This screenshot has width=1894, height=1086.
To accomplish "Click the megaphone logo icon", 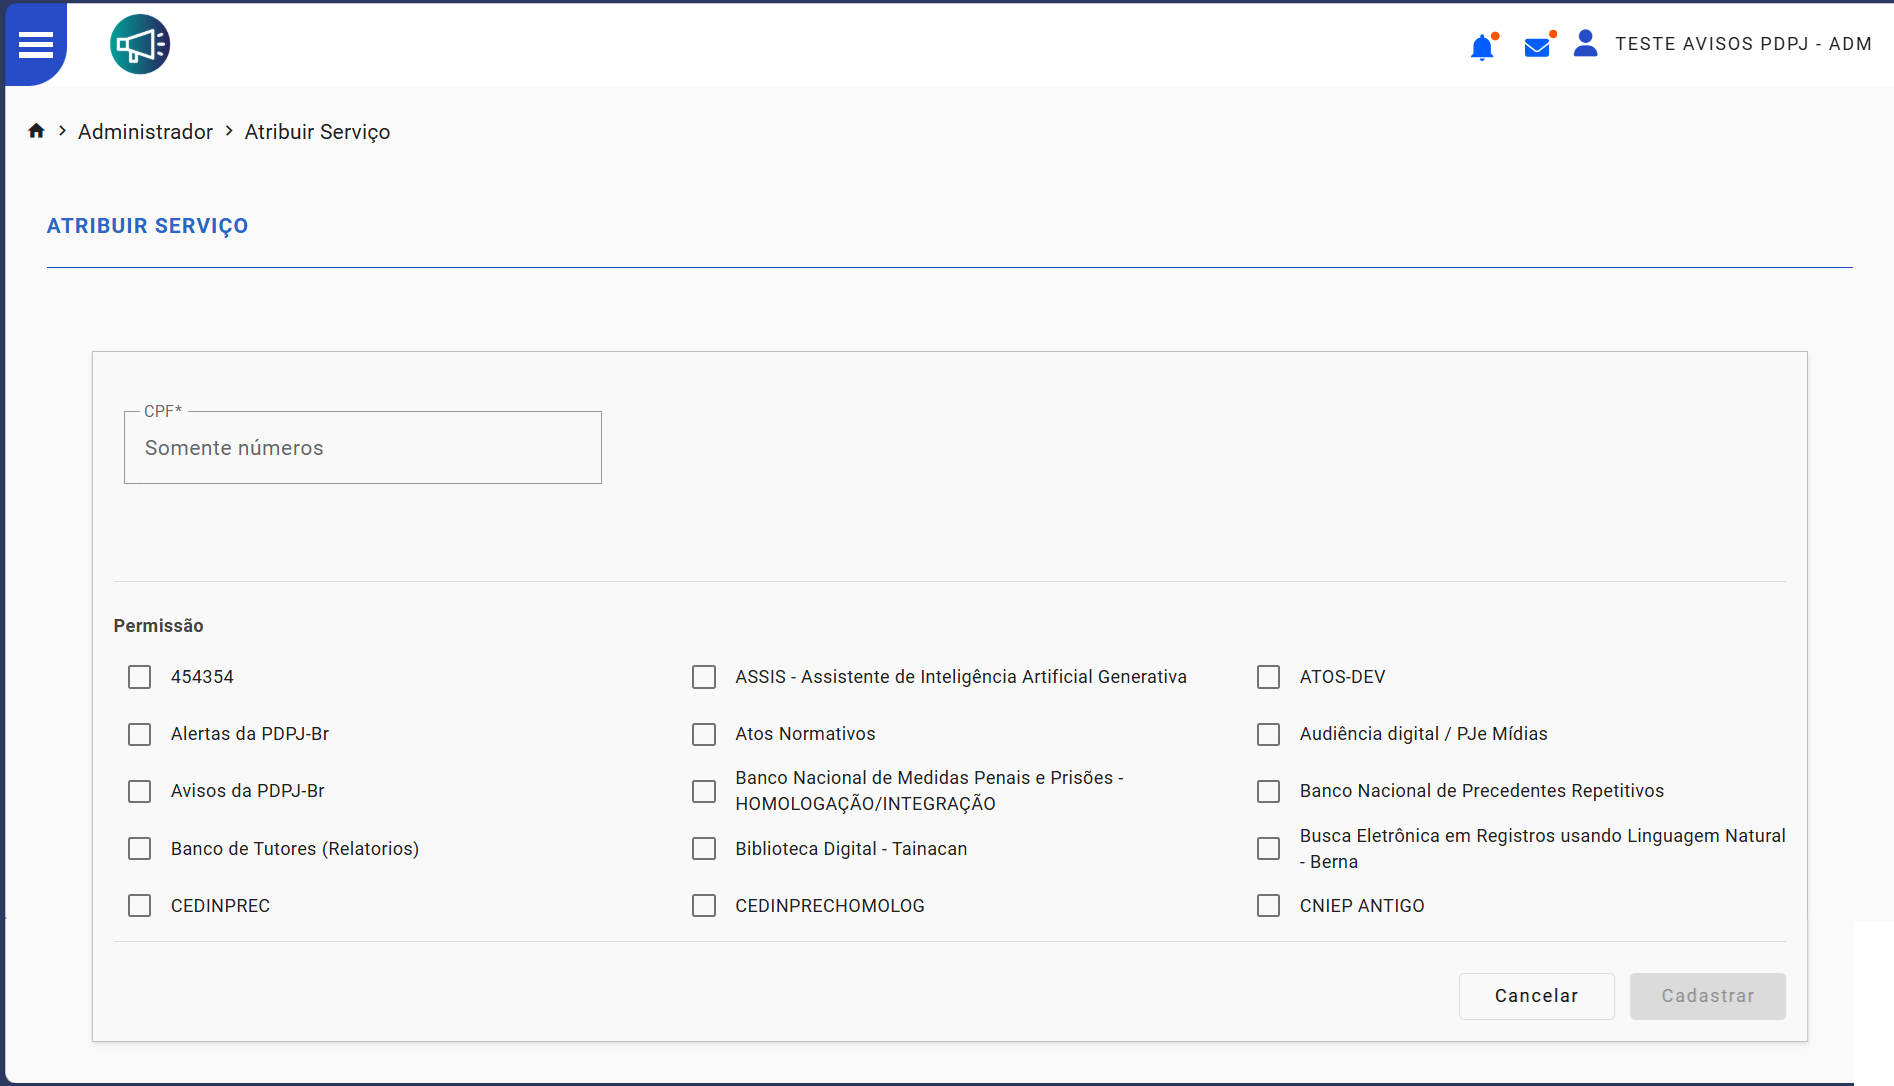I will pos(140,44).
